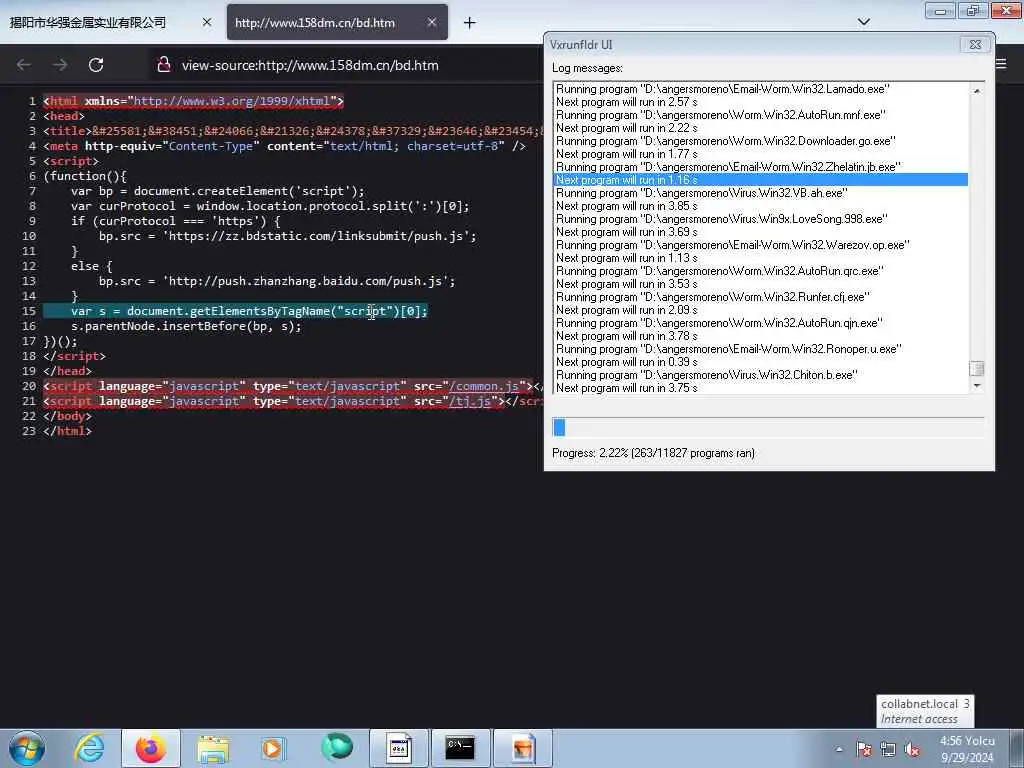The height and width of the screenshot is (768, 1024).
Task: Click the muted volume tray icon
Action: pos(912,749)
